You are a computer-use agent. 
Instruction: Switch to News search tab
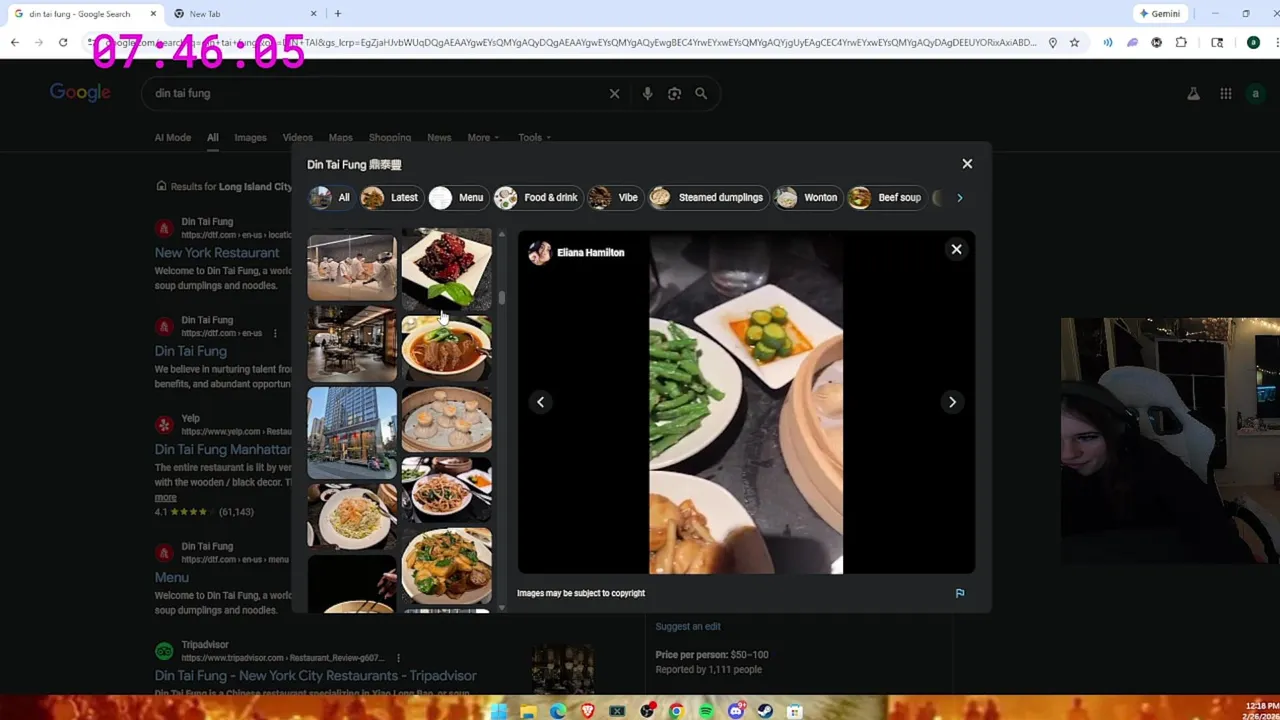439,138
